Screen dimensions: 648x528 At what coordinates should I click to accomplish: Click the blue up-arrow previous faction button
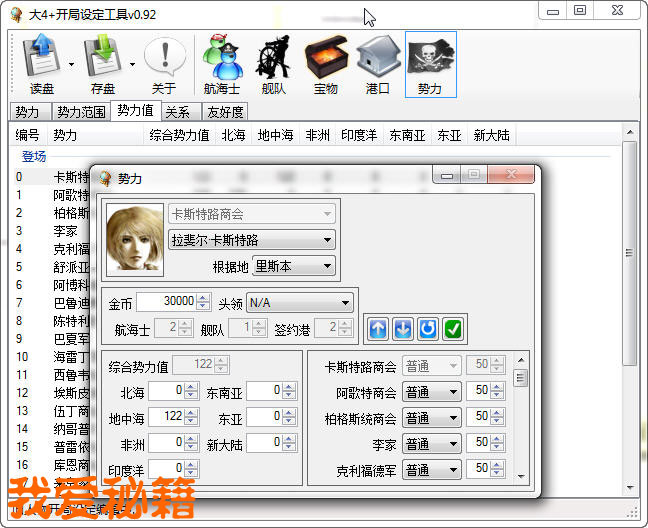click(378, 328)
